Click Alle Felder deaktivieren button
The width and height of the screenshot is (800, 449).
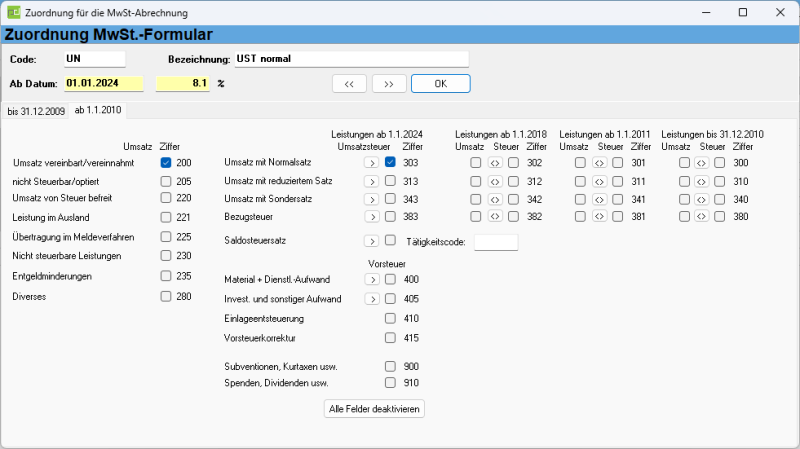pyautogui.click(x=374, y=409)
